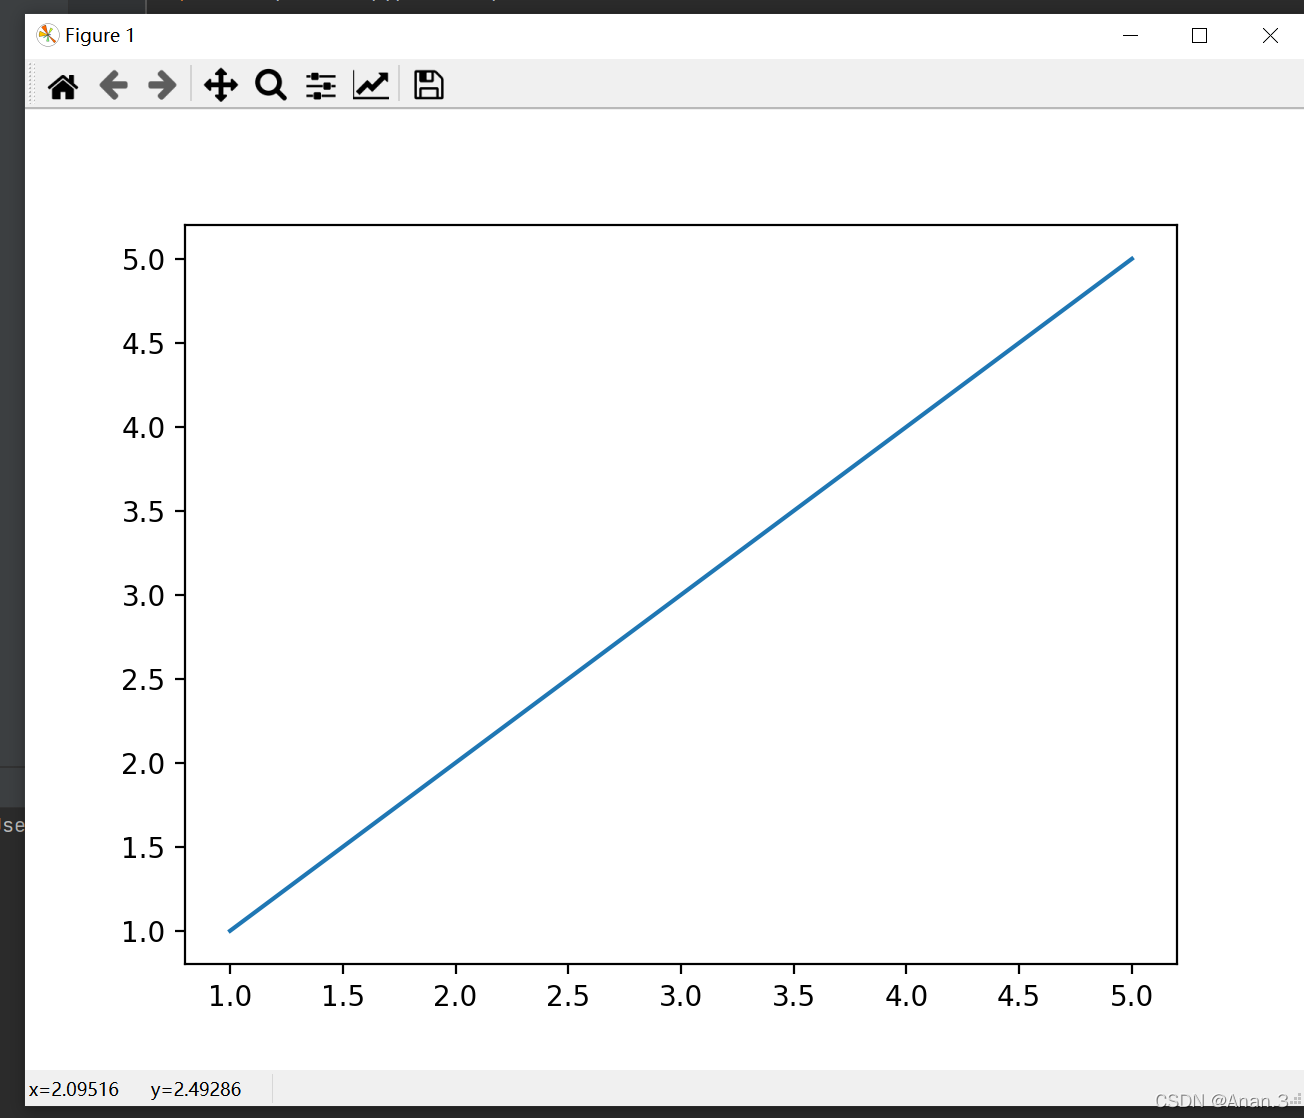The image size is (1304, 1118).
Task: Minimize the Figure 1 window
Action: 1131,36
